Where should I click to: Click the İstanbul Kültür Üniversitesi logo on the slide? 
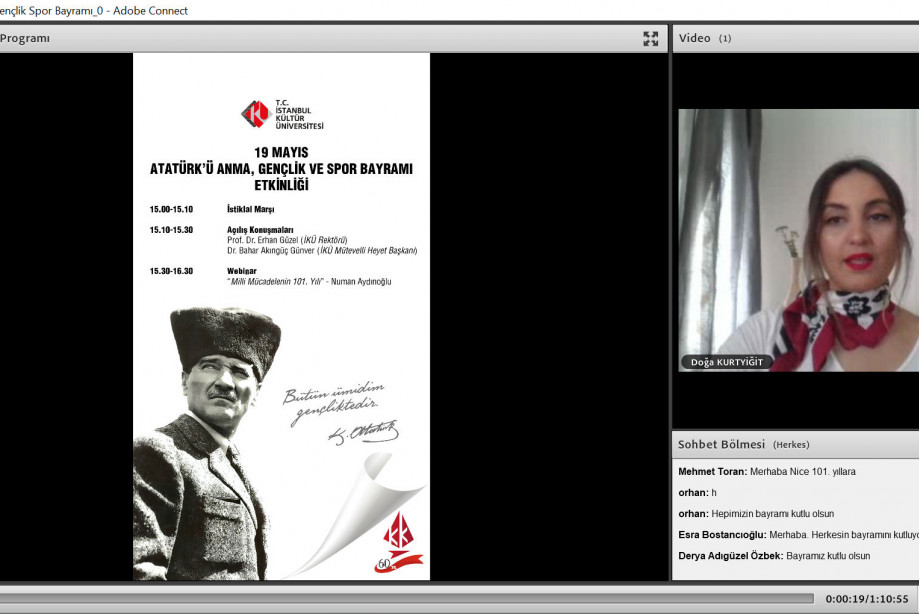(x=282, y=114)
